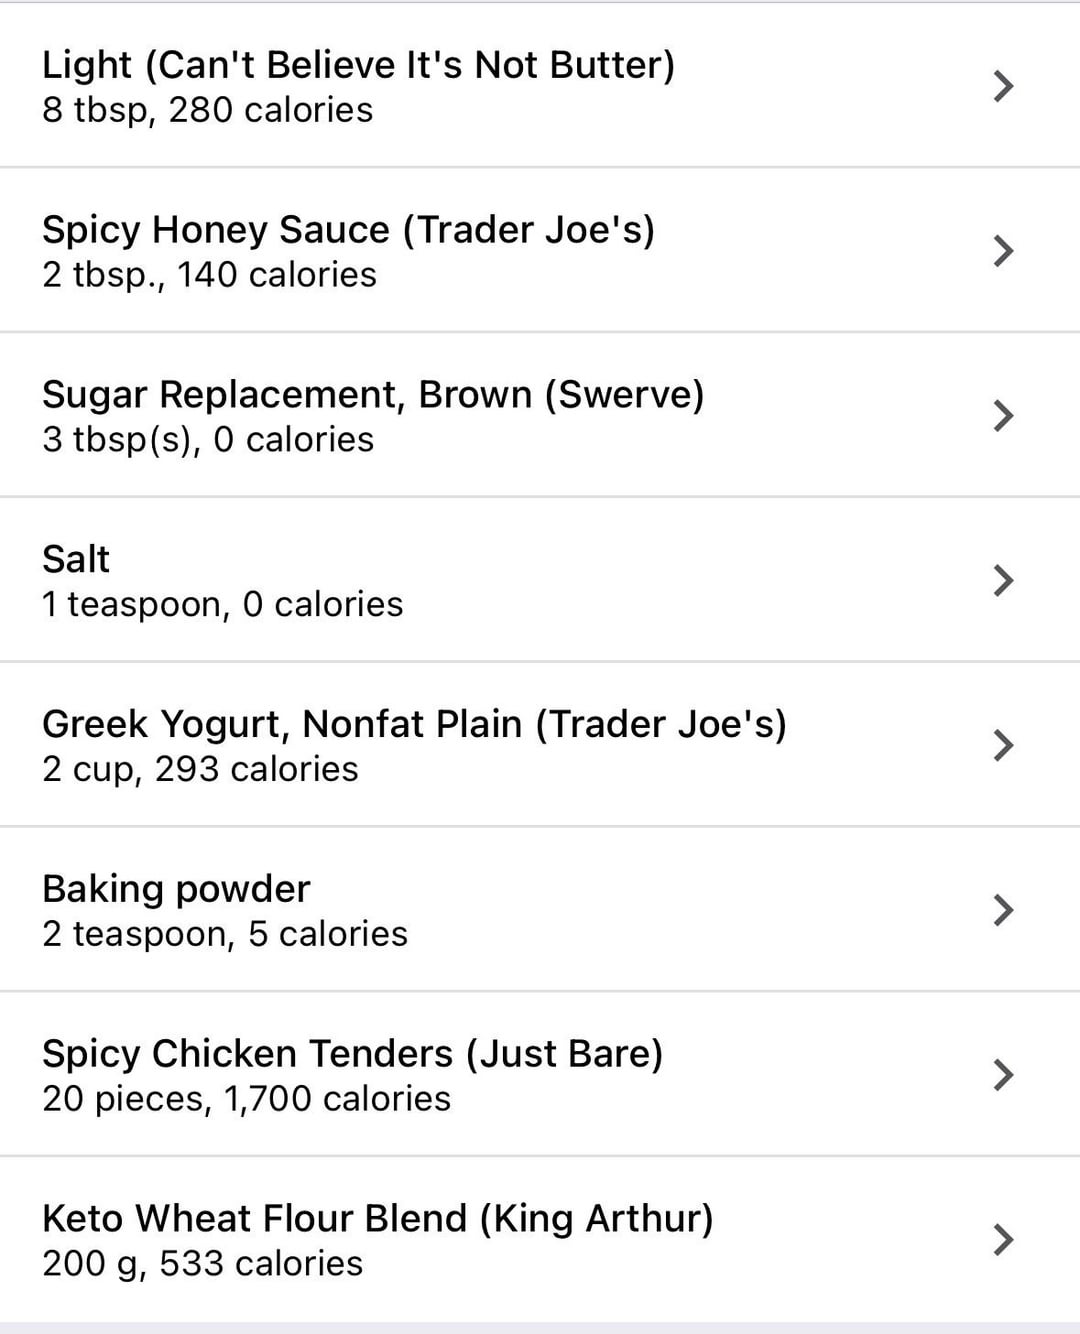This screenshot has width=1080, height=1334.
Task: Tap the Baking powder row chevron
Action: (x=1003, y=910)
